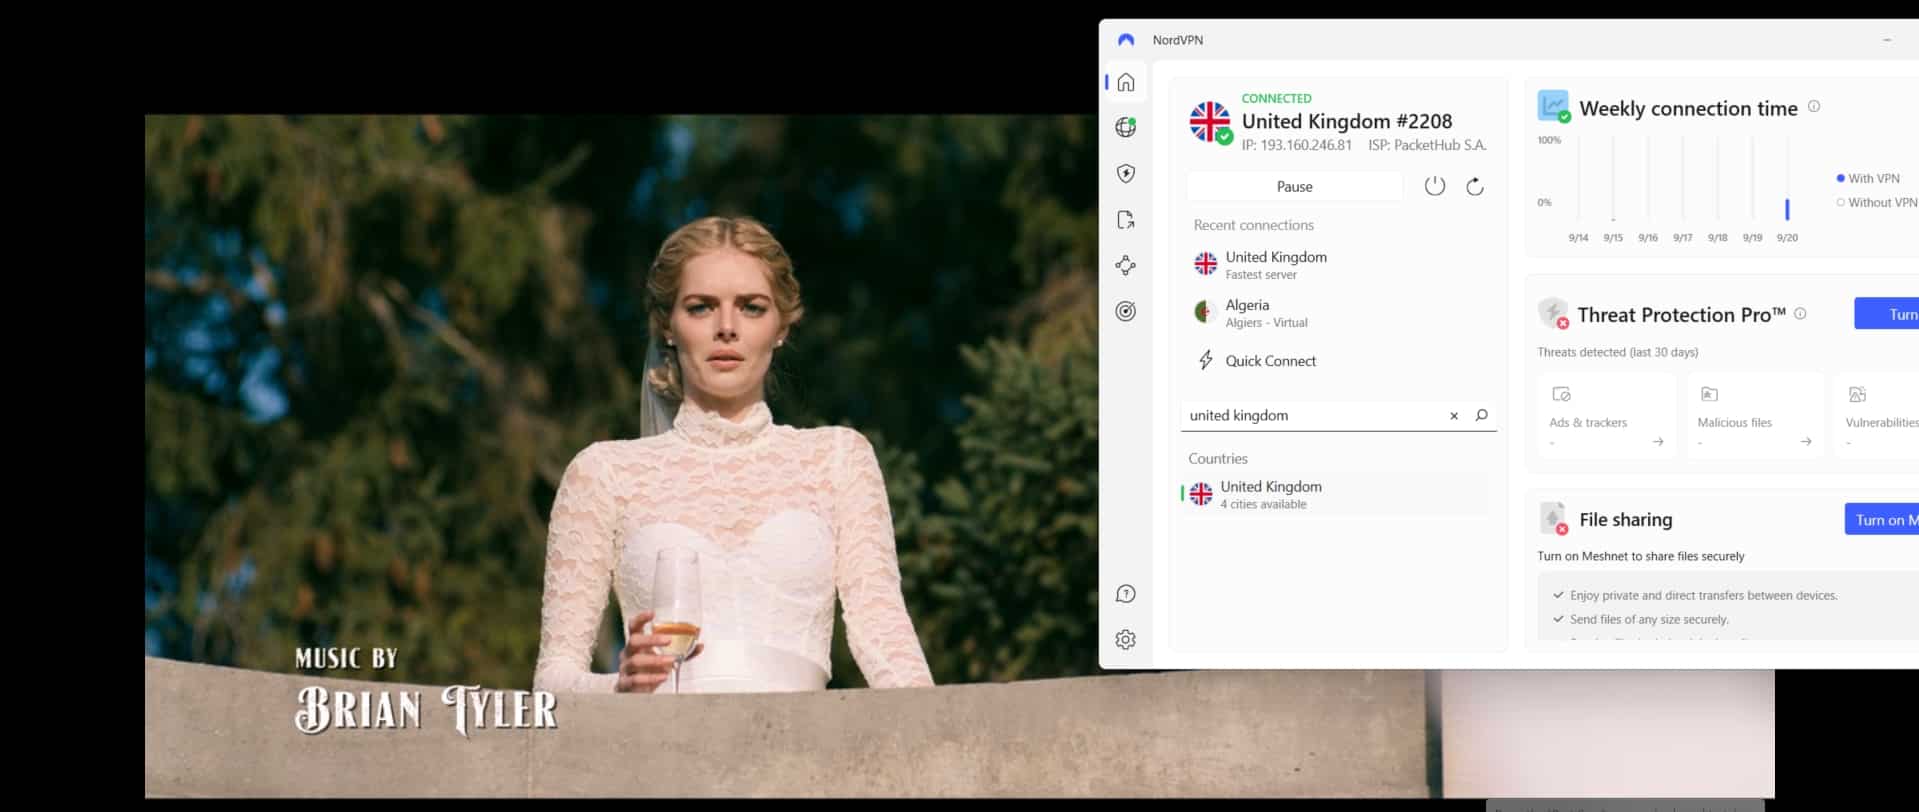The height and width of the screenshot is (812, 1919).
Task: Turn on Threat Protection Pro button
Action: [1887, 313]
